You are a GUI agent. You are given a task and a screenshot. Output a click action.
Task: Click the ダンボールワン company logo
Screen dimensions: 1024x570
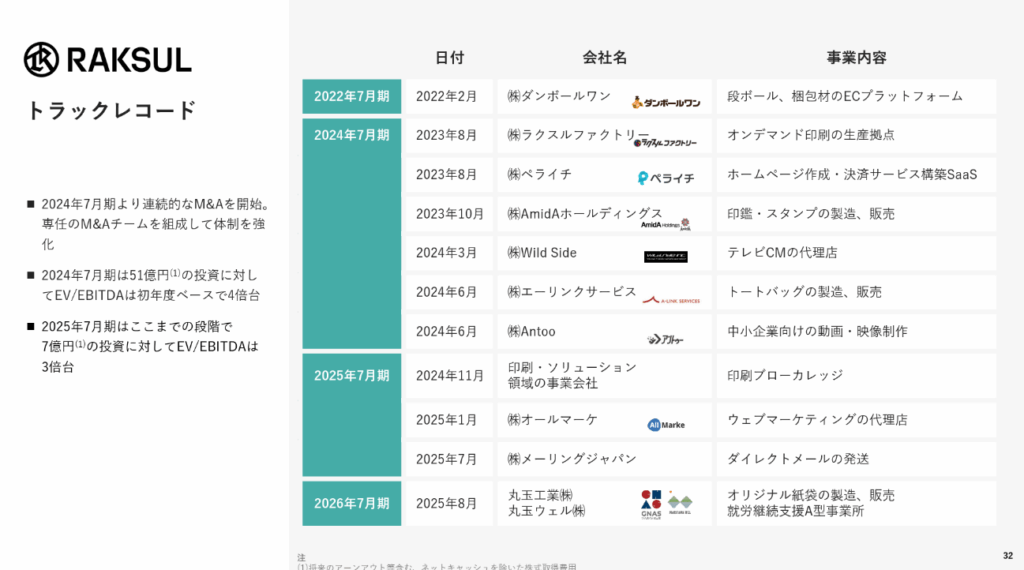(666, 103)
